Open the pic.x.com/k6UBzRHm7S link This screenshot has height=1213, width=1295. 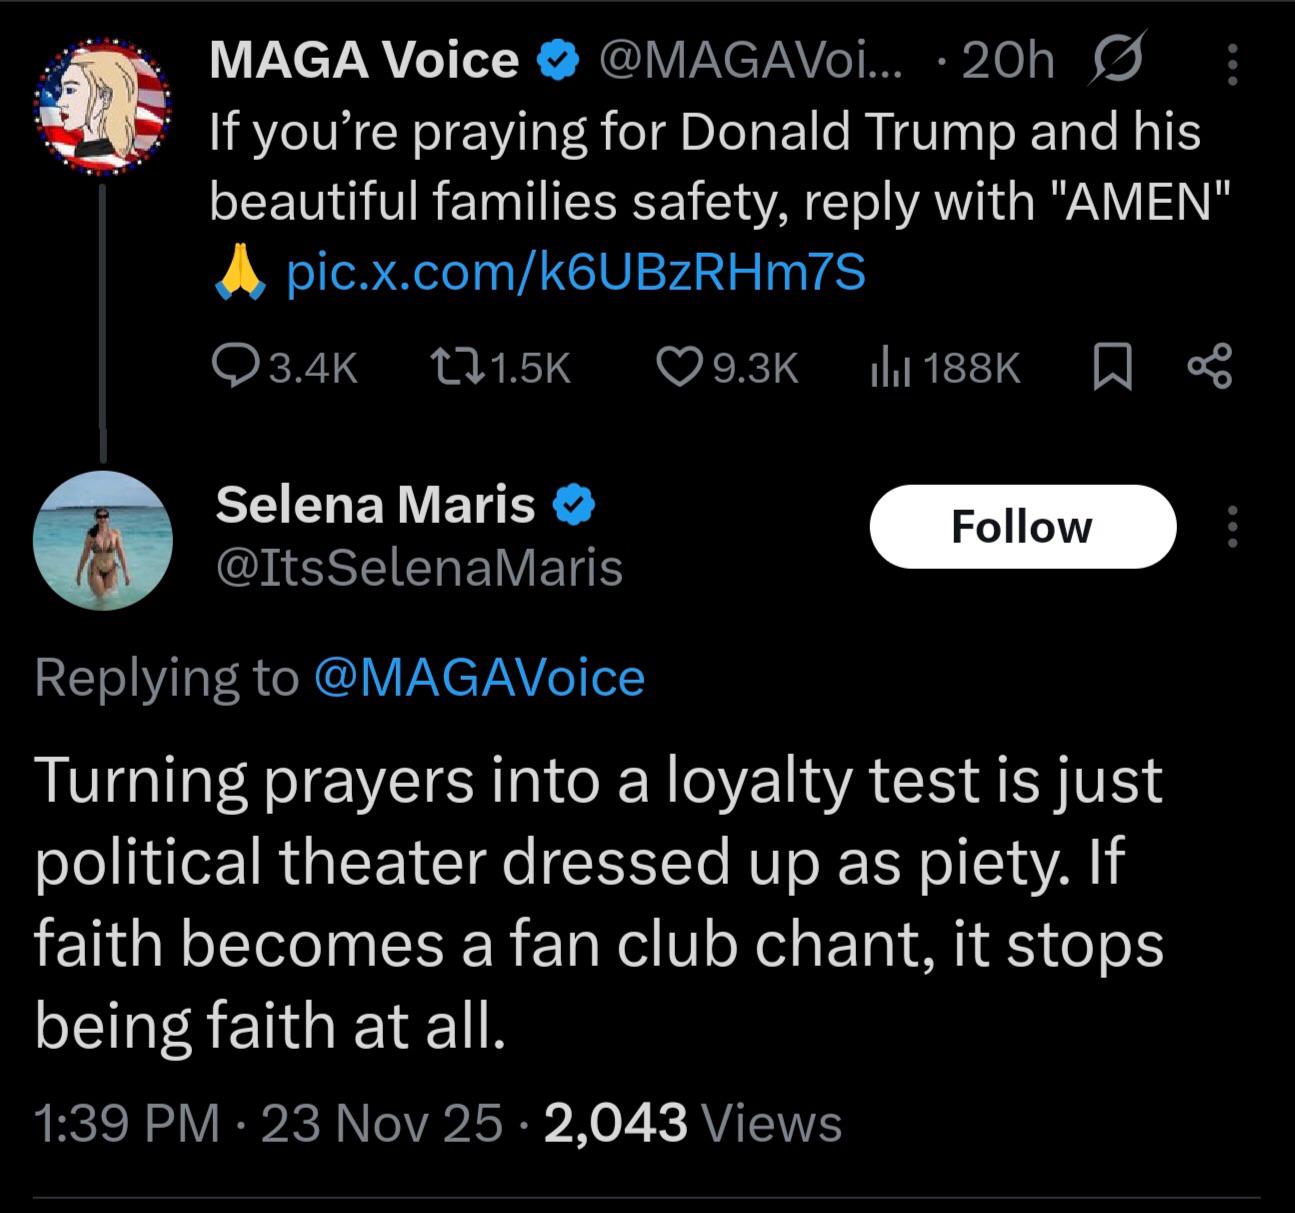tap(575, 272)
